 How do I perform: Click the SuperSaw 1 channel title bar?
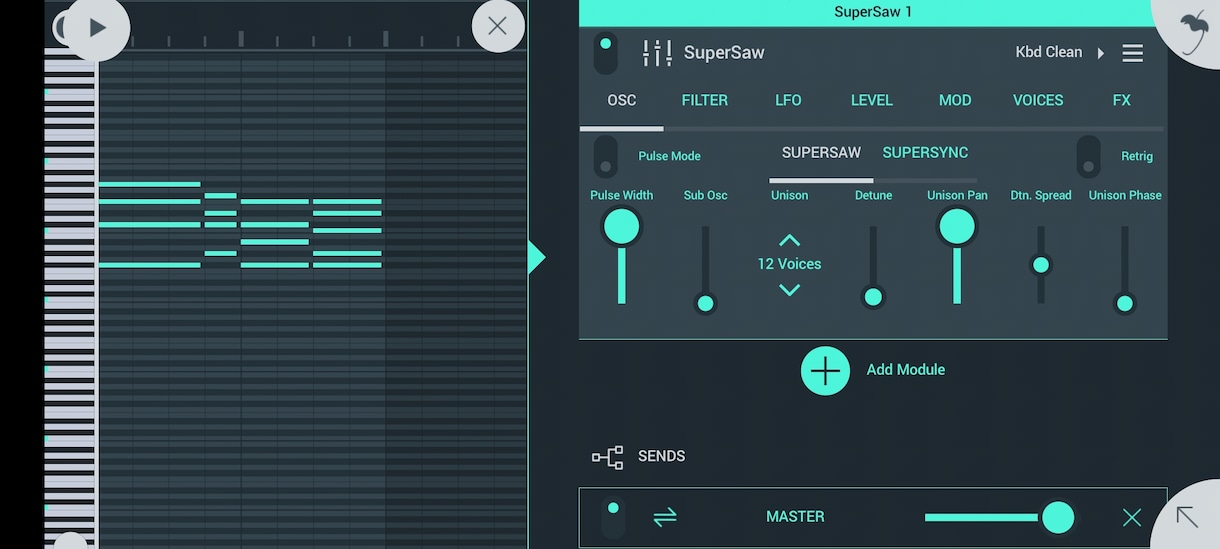(x=873, y=12)
